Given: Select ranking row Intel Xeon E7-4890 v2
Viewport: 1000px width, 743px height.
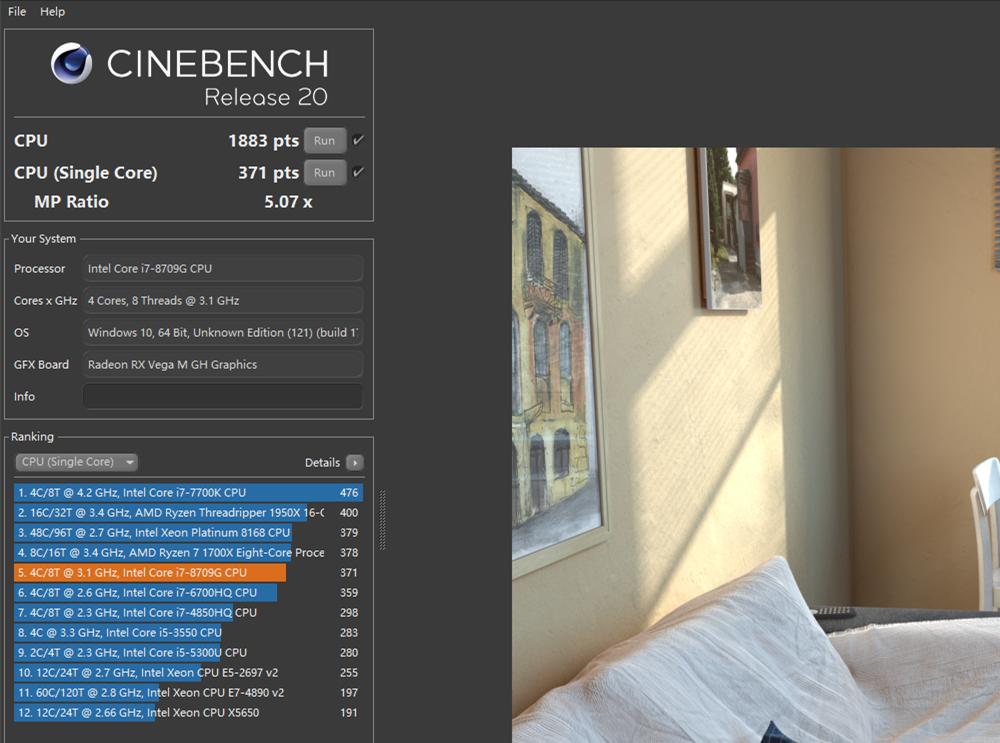Looking at the screenshot, I should pyautogui.click(x=188, y=693).
